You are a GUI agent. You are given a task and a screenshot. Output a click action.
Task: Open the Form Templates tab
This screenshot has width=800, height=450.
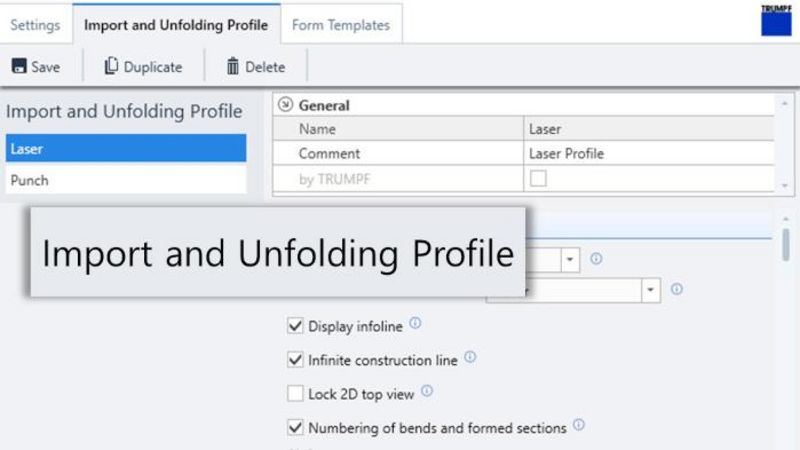pyautogui.click(x=340, y=24)
